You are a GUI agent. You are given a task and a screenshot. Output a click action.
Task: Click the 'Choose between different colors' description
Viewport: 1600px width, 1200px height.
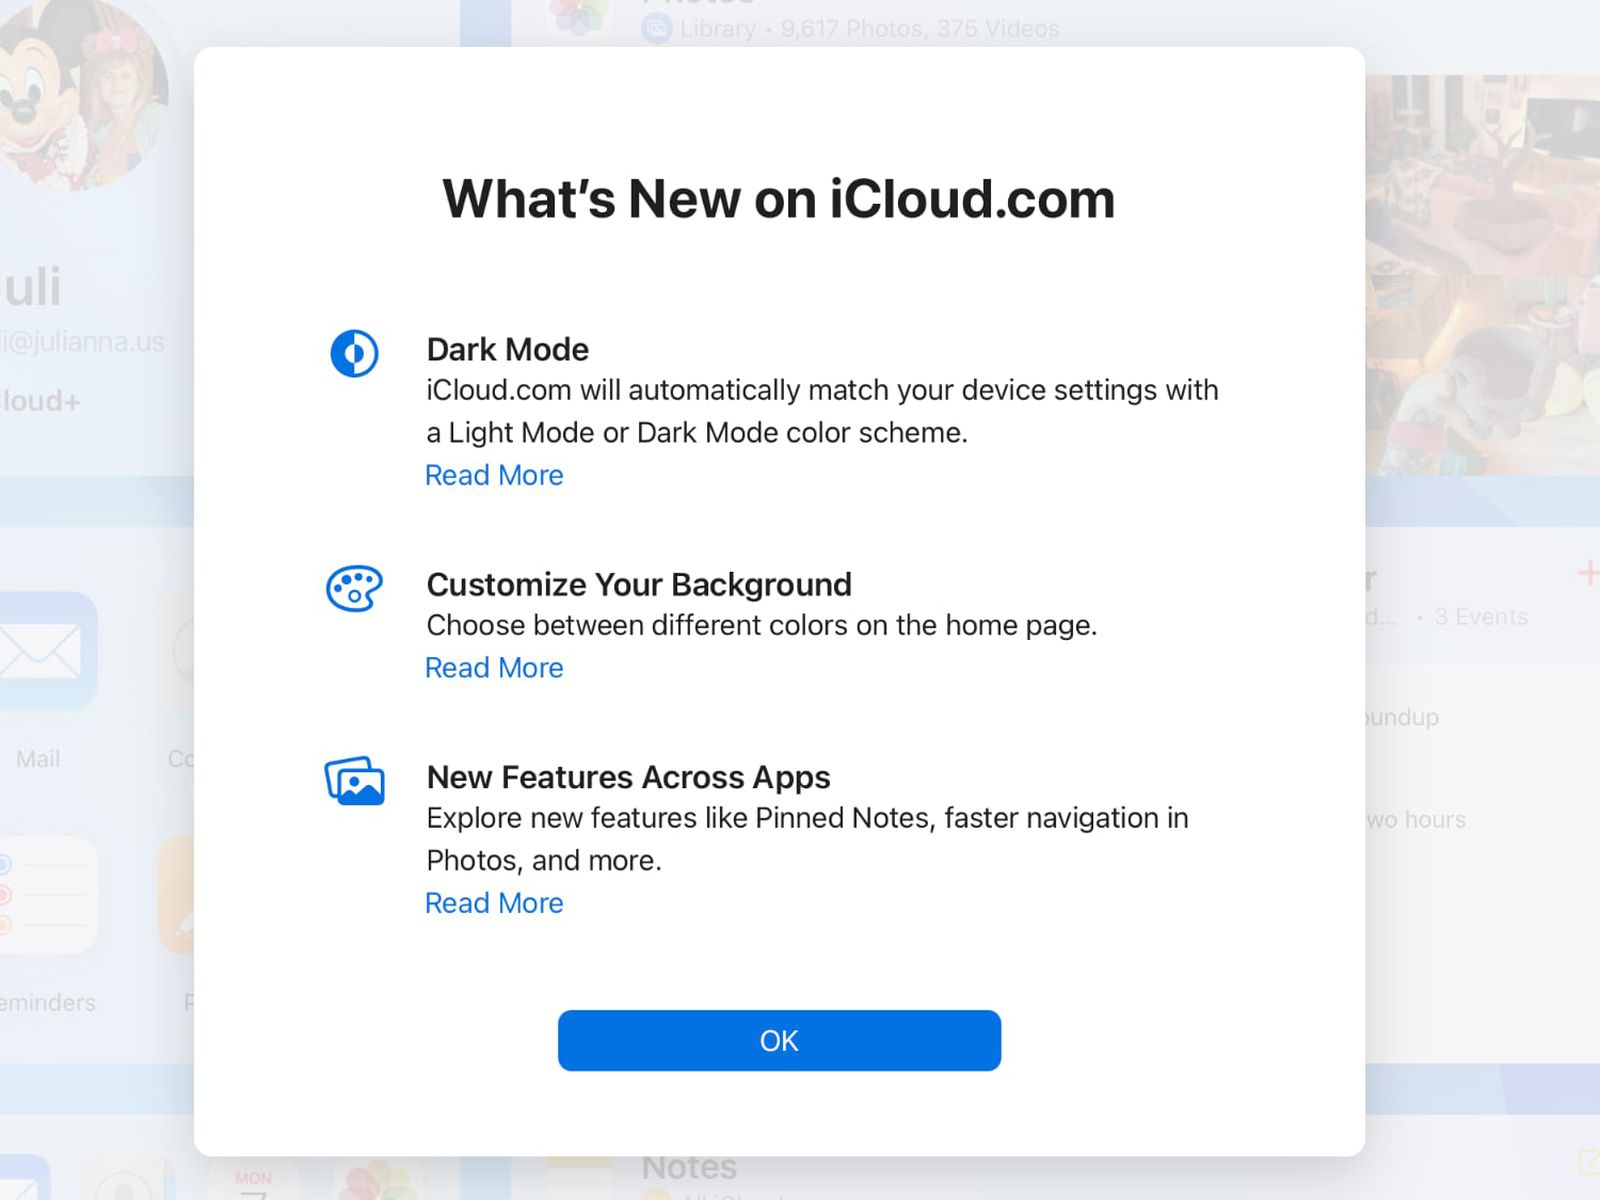[762, 625]
